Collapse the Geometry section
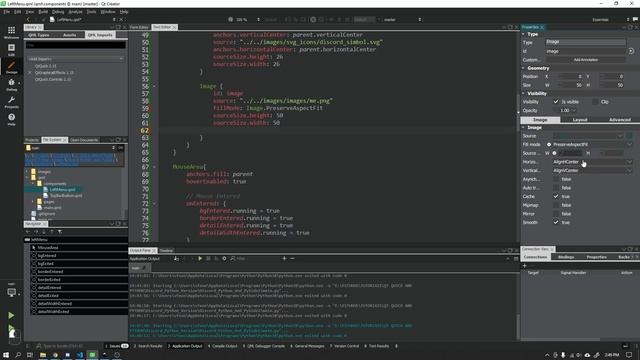This screenshot has height=360, width=640. coord(524,68)
